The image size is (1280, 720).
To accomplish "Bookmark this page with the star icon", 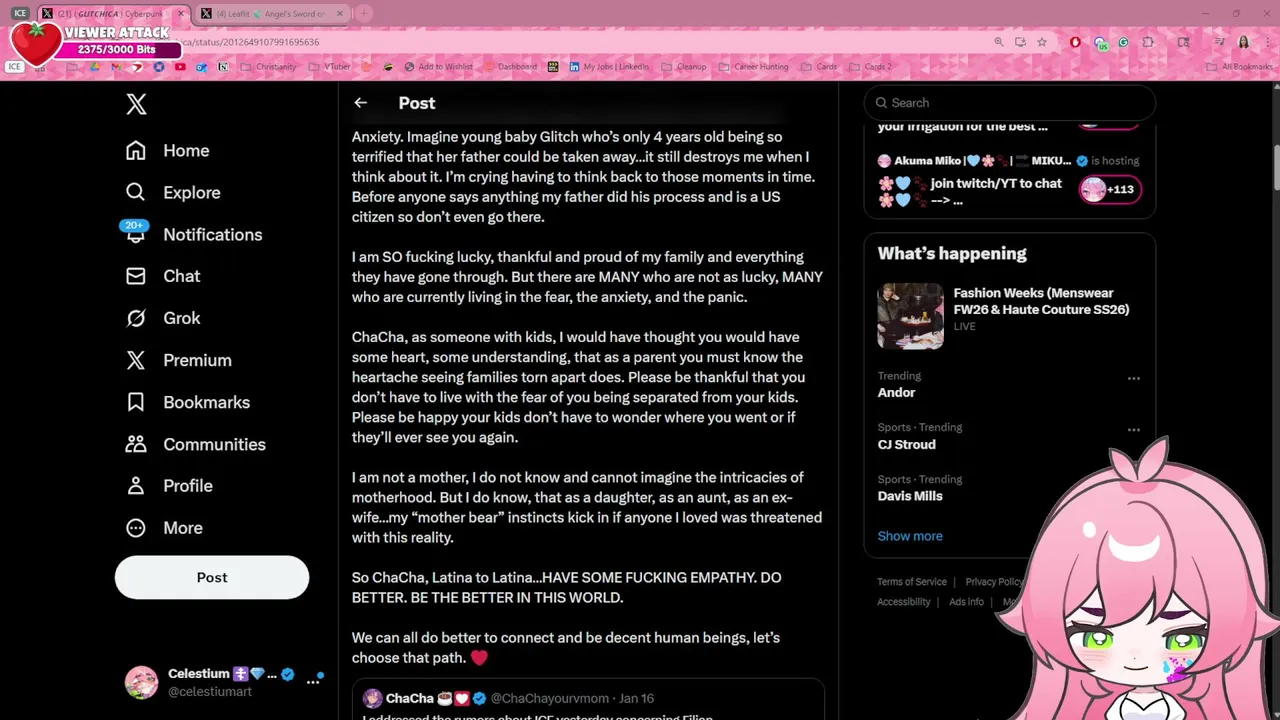I will (x=1042, y=42).
